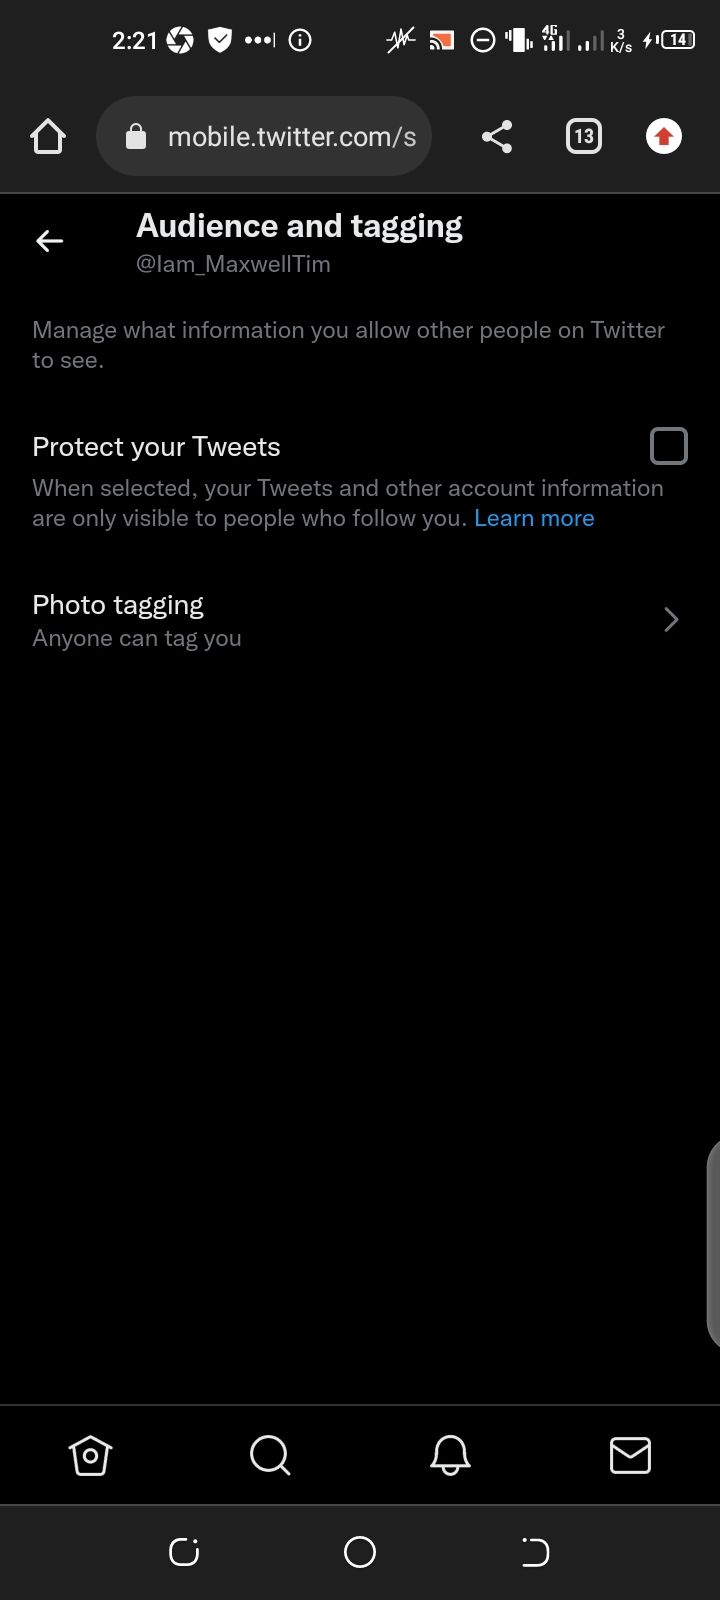Tap the Android system back button

535,1552
